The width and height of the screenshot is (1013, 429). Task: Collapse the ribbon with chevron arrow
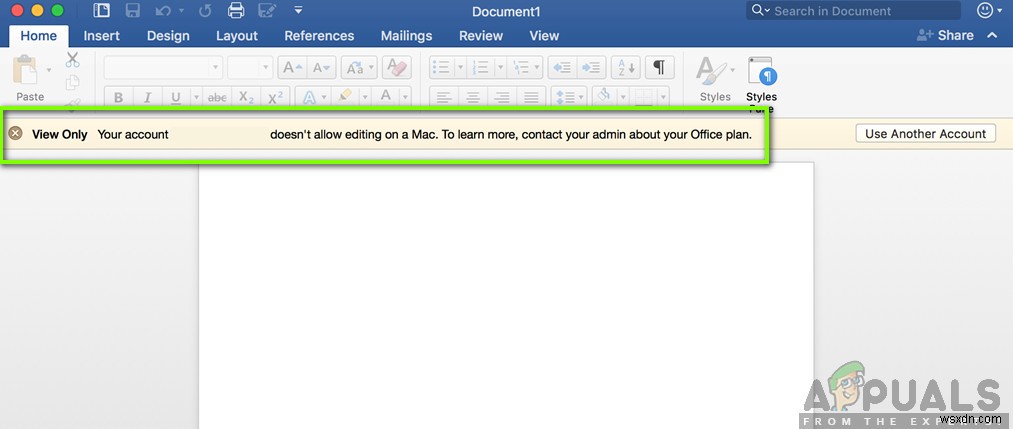pos(993,36)
